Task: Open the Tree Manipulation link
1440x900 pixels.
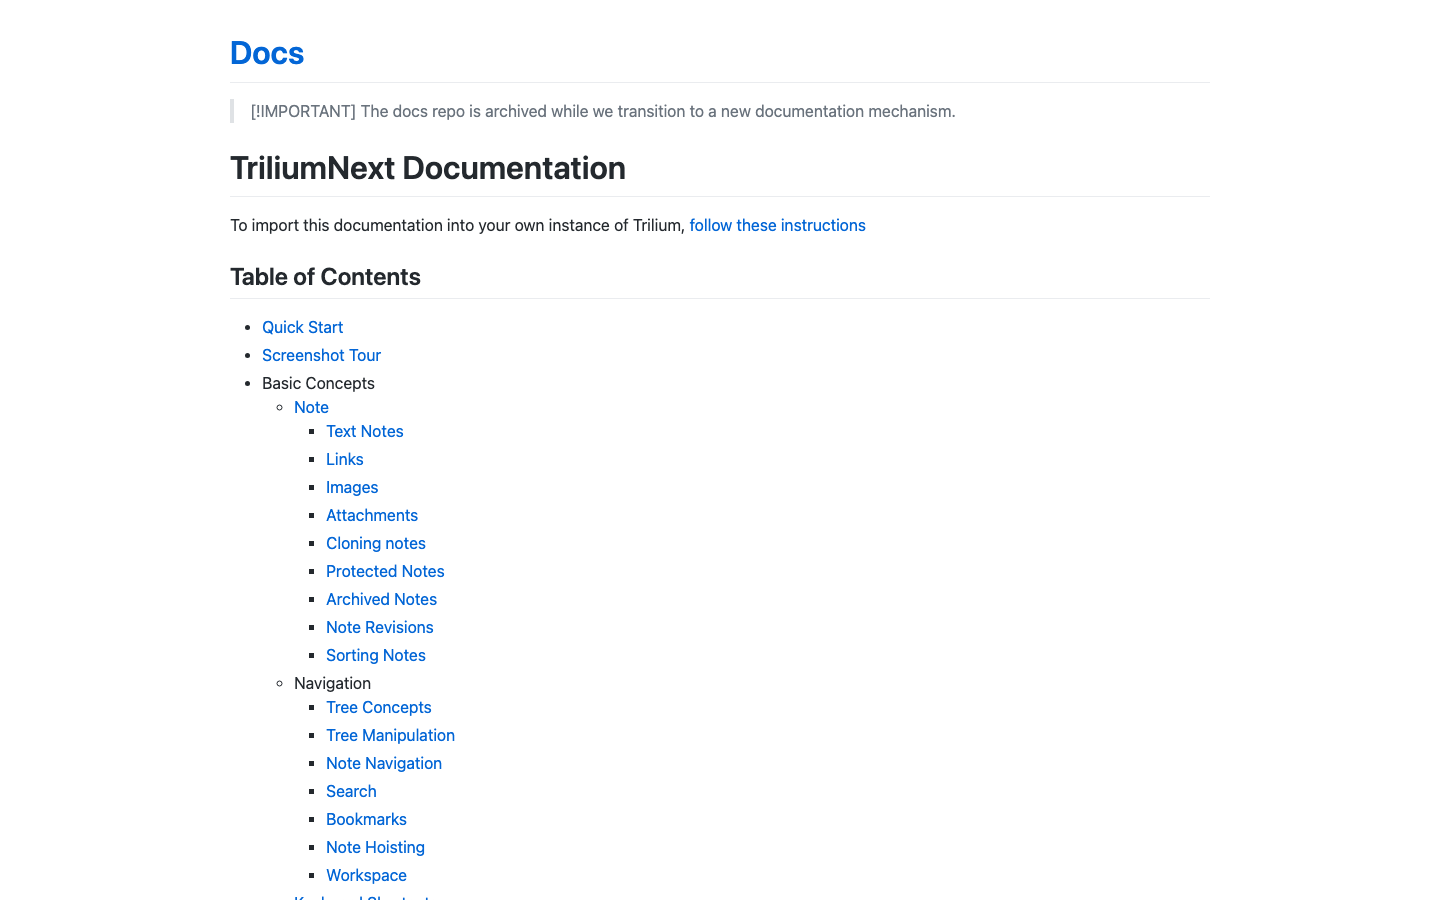Action: pos(390,736)
